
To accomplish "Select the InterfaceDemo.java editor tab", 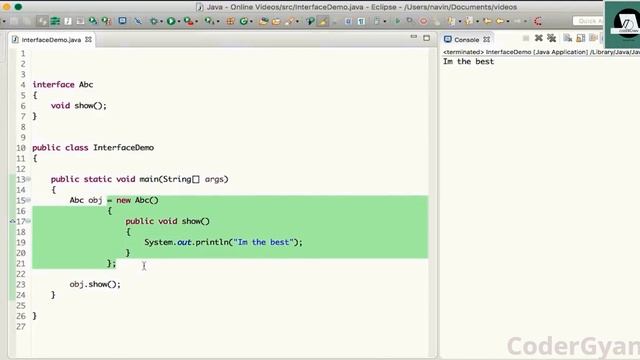I will coord(51,40).
